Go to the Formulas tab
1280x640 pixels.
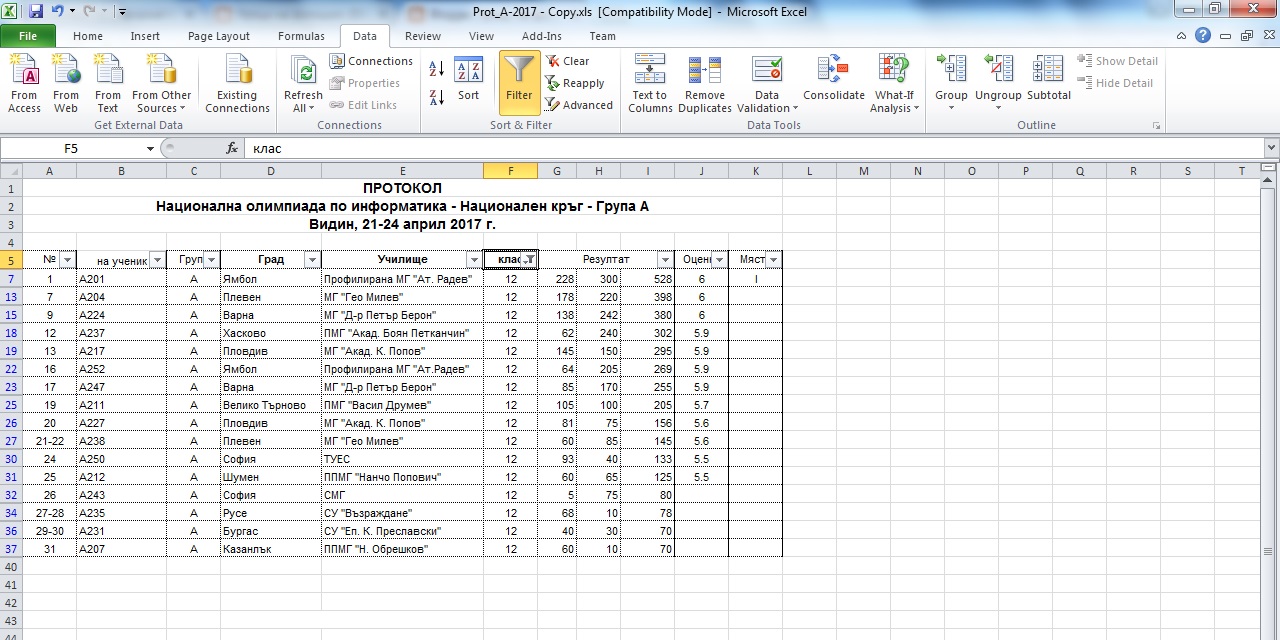301,36
